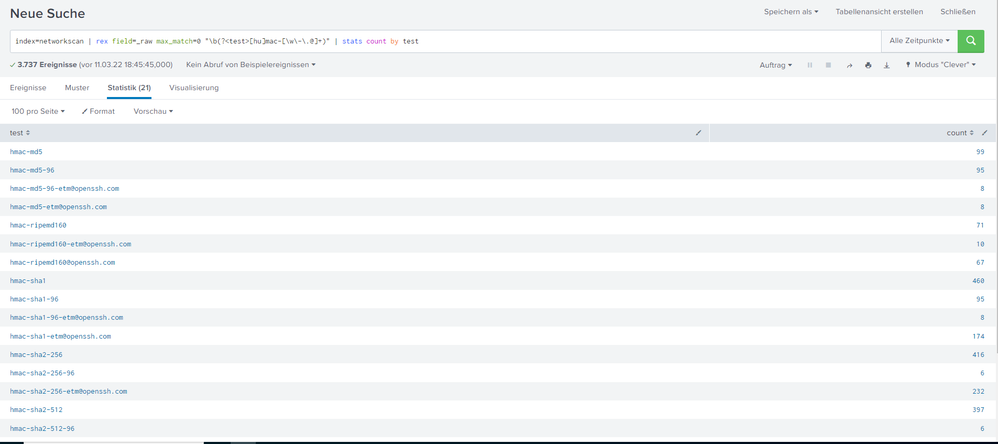Image resolution: width=998 pixels, height=444 pixels.
Task: Share the search job
Action: pos(850,65)
